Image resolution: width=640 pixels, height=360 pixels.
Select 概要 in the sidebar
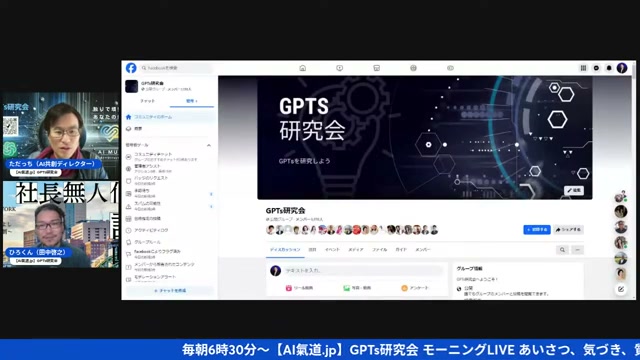point(169,129)
